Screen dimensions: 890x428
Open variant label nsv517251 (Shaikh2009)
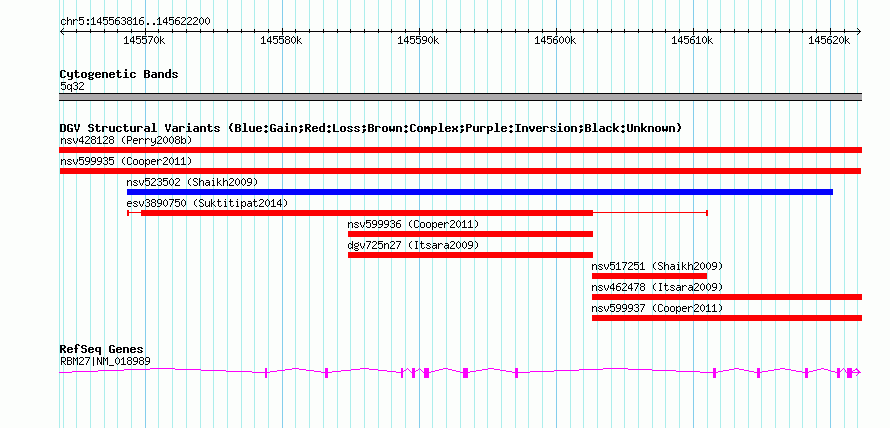[657, 266]
